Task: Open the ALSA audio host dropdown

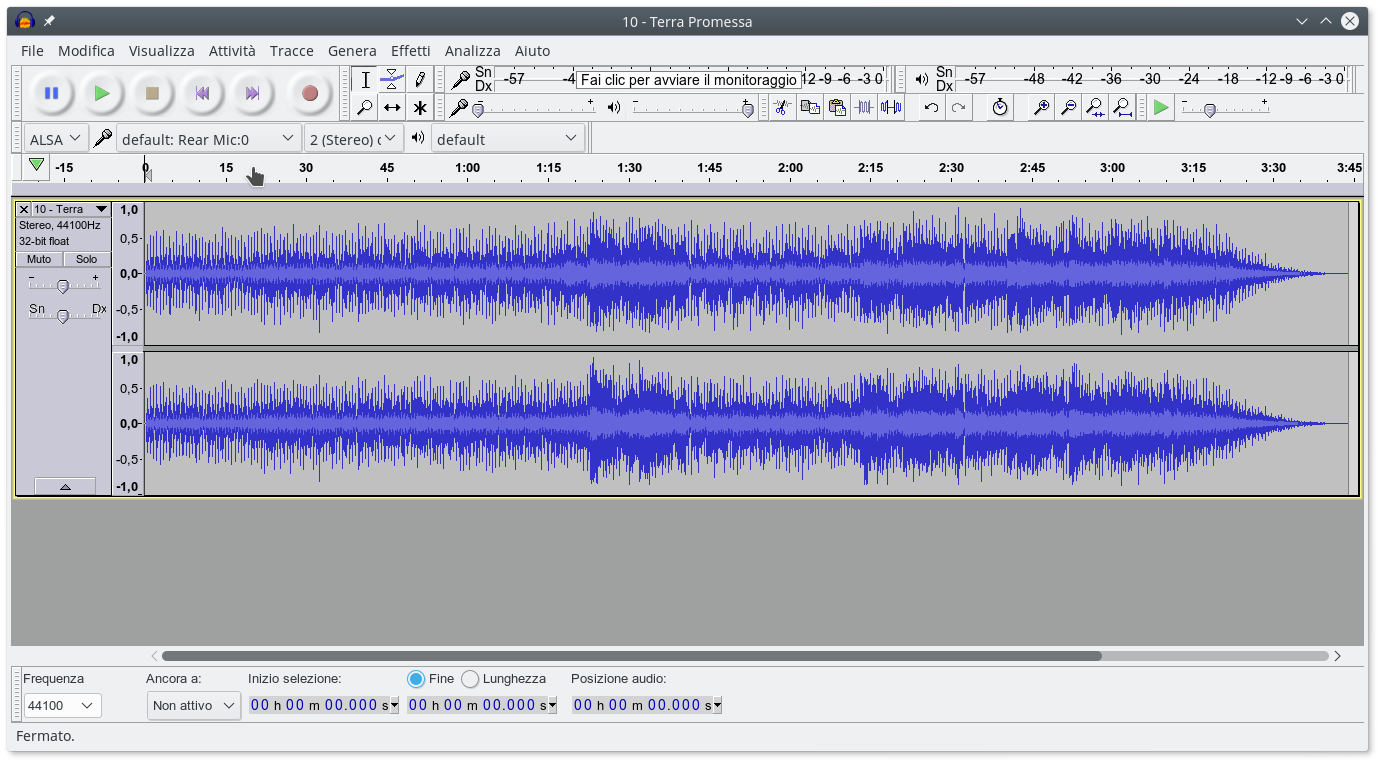Action: (55, 139)
